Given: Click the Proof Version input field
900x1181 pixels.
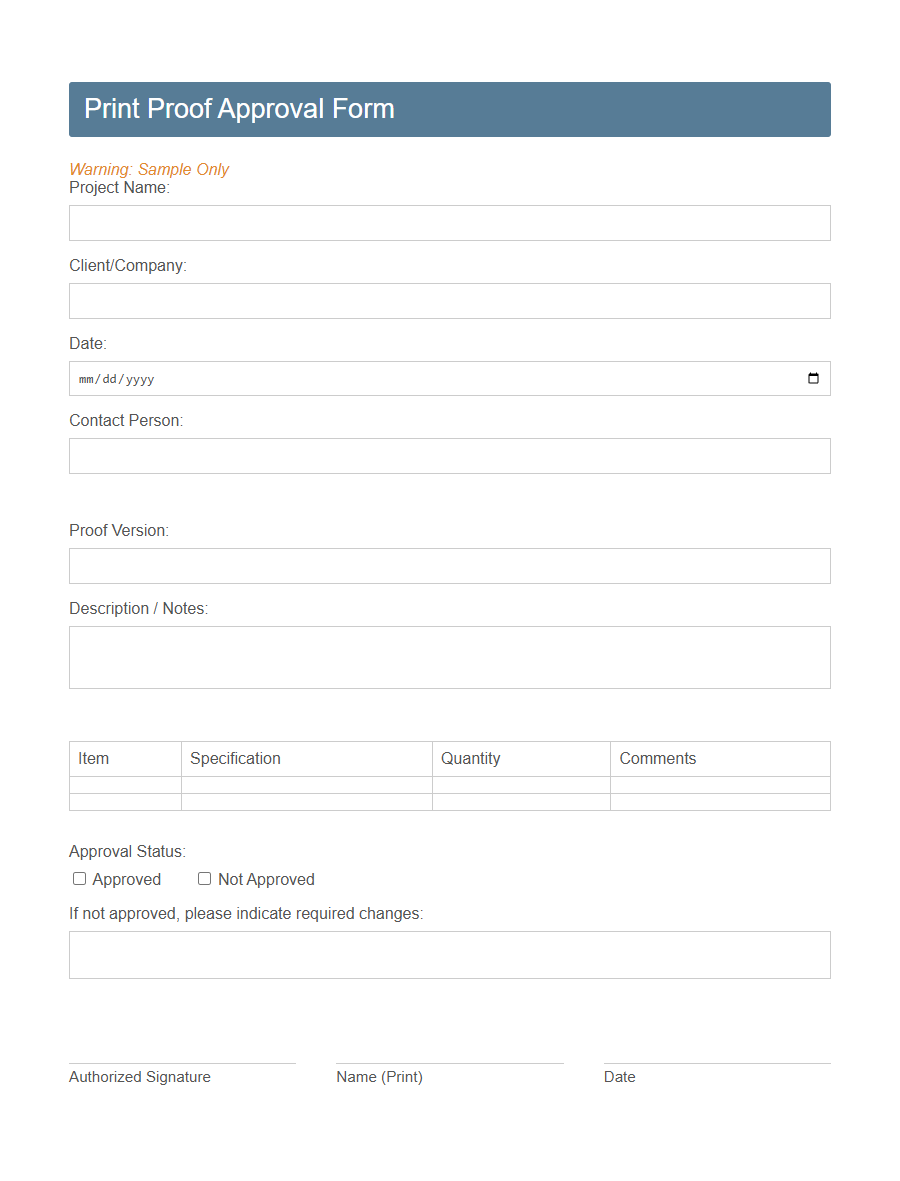Looking at the screenshot, I should coord(449,565).
